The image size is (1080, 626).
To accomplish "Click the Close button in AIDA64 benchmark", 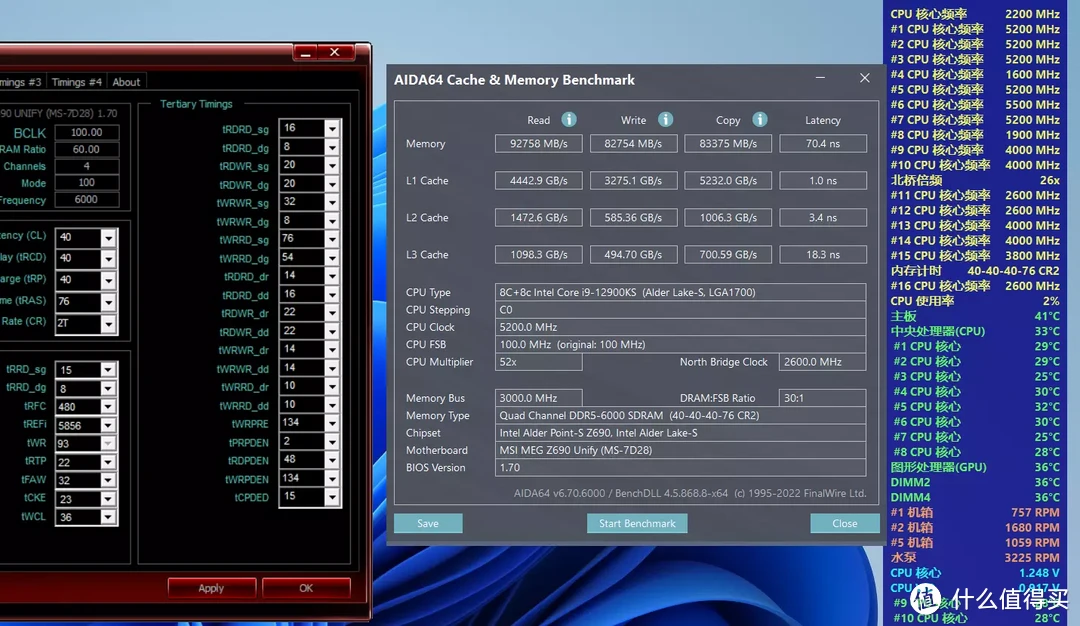I will [844, 523].
